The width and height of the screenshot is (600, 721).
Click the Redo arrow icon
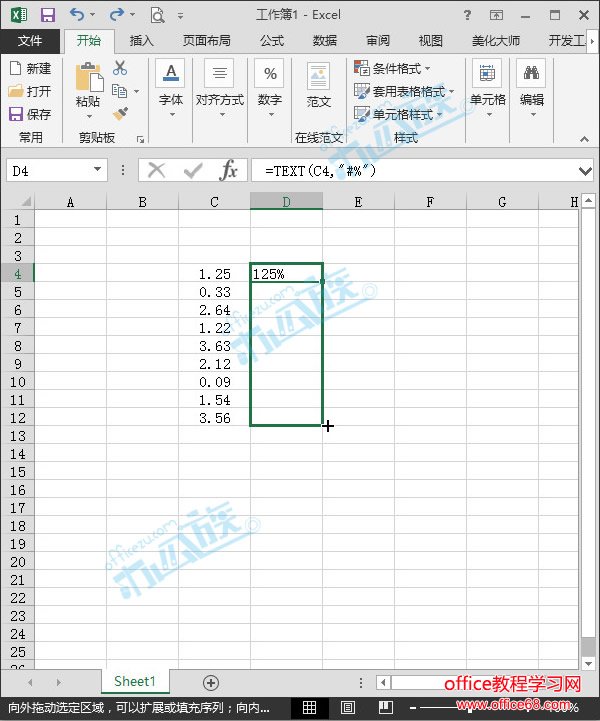click(116, 15)
